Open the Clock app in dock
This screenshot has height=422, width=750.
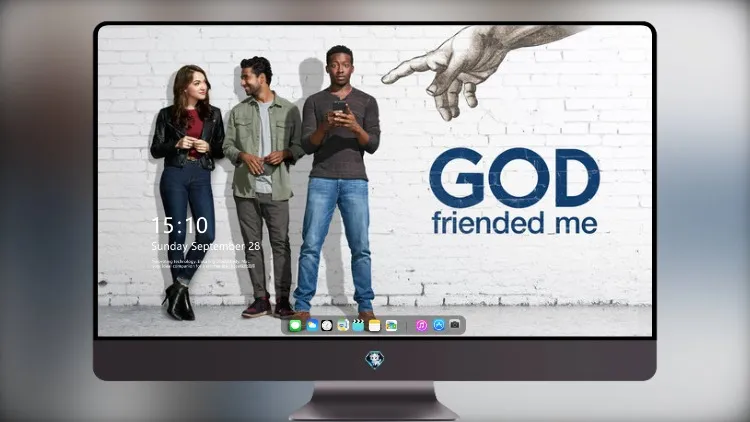[327, 326]
